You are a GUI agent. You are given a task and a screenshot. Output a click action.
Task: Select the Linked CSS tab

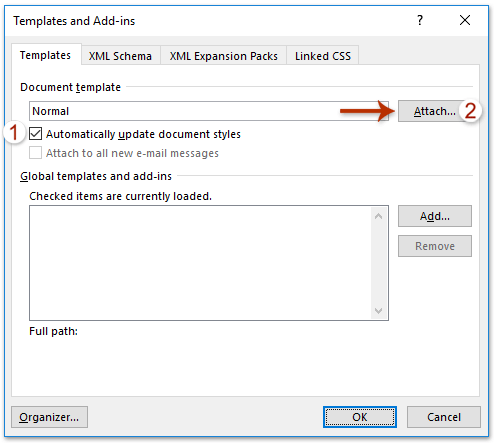pos(323,56)
